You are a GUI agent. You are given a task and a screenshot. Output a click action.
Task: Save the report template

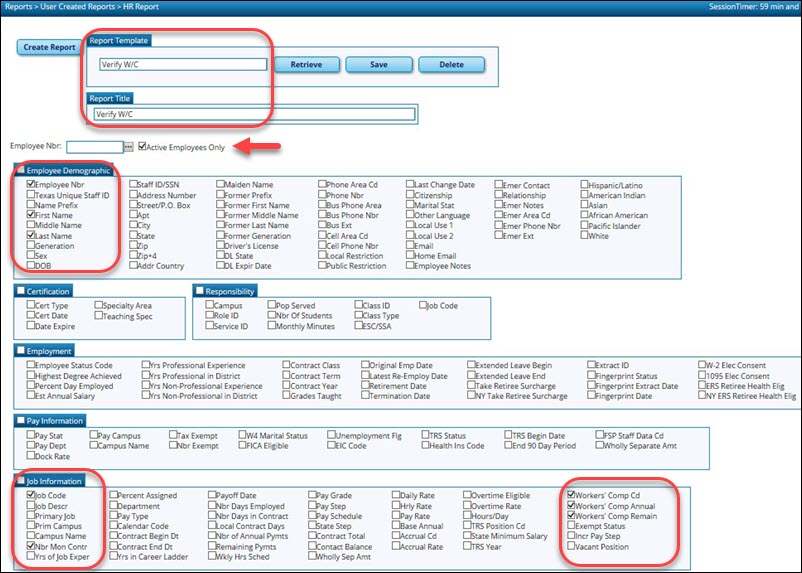point(378,65)
